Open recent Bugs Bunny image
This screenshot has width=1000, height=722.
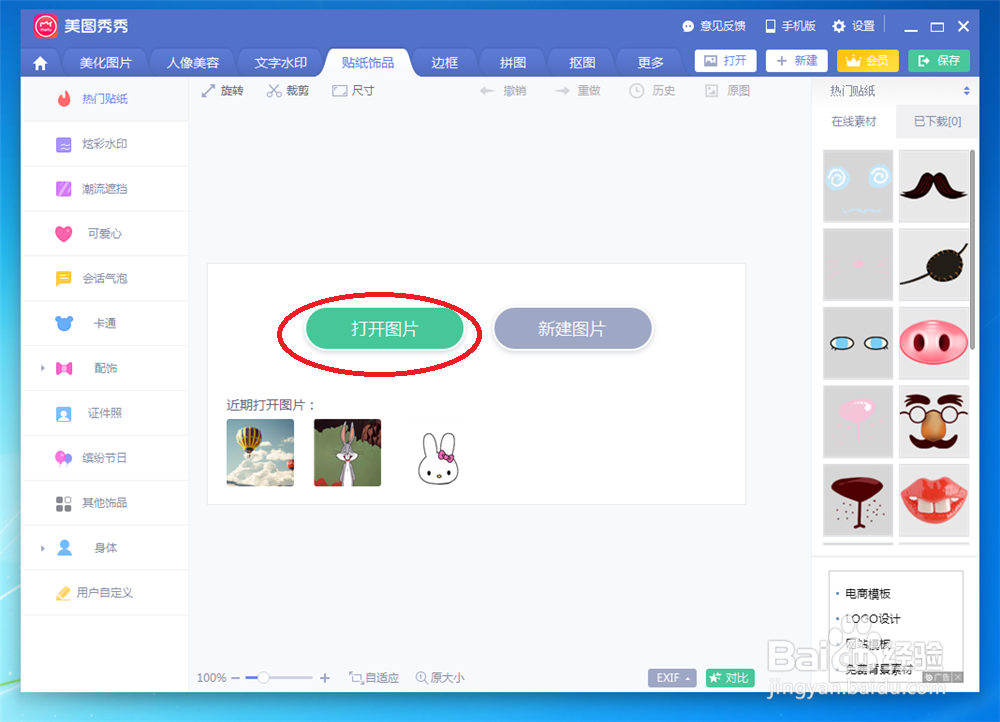pyautogui.click(x=348, y=452)
